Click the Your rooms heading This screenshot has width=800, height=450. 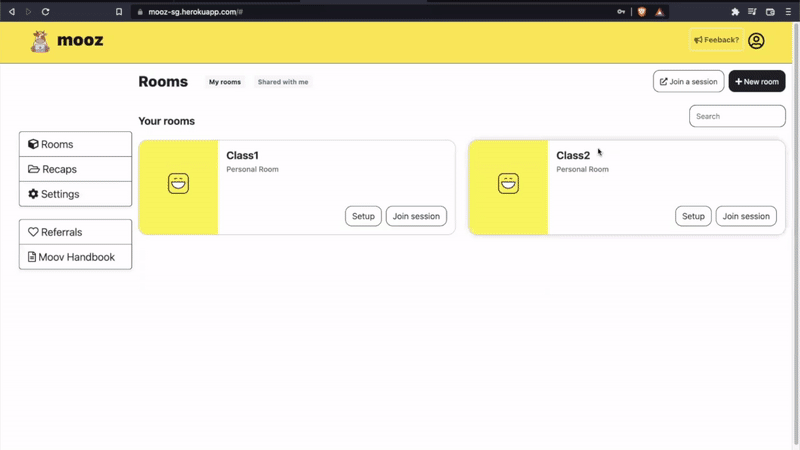166,121
